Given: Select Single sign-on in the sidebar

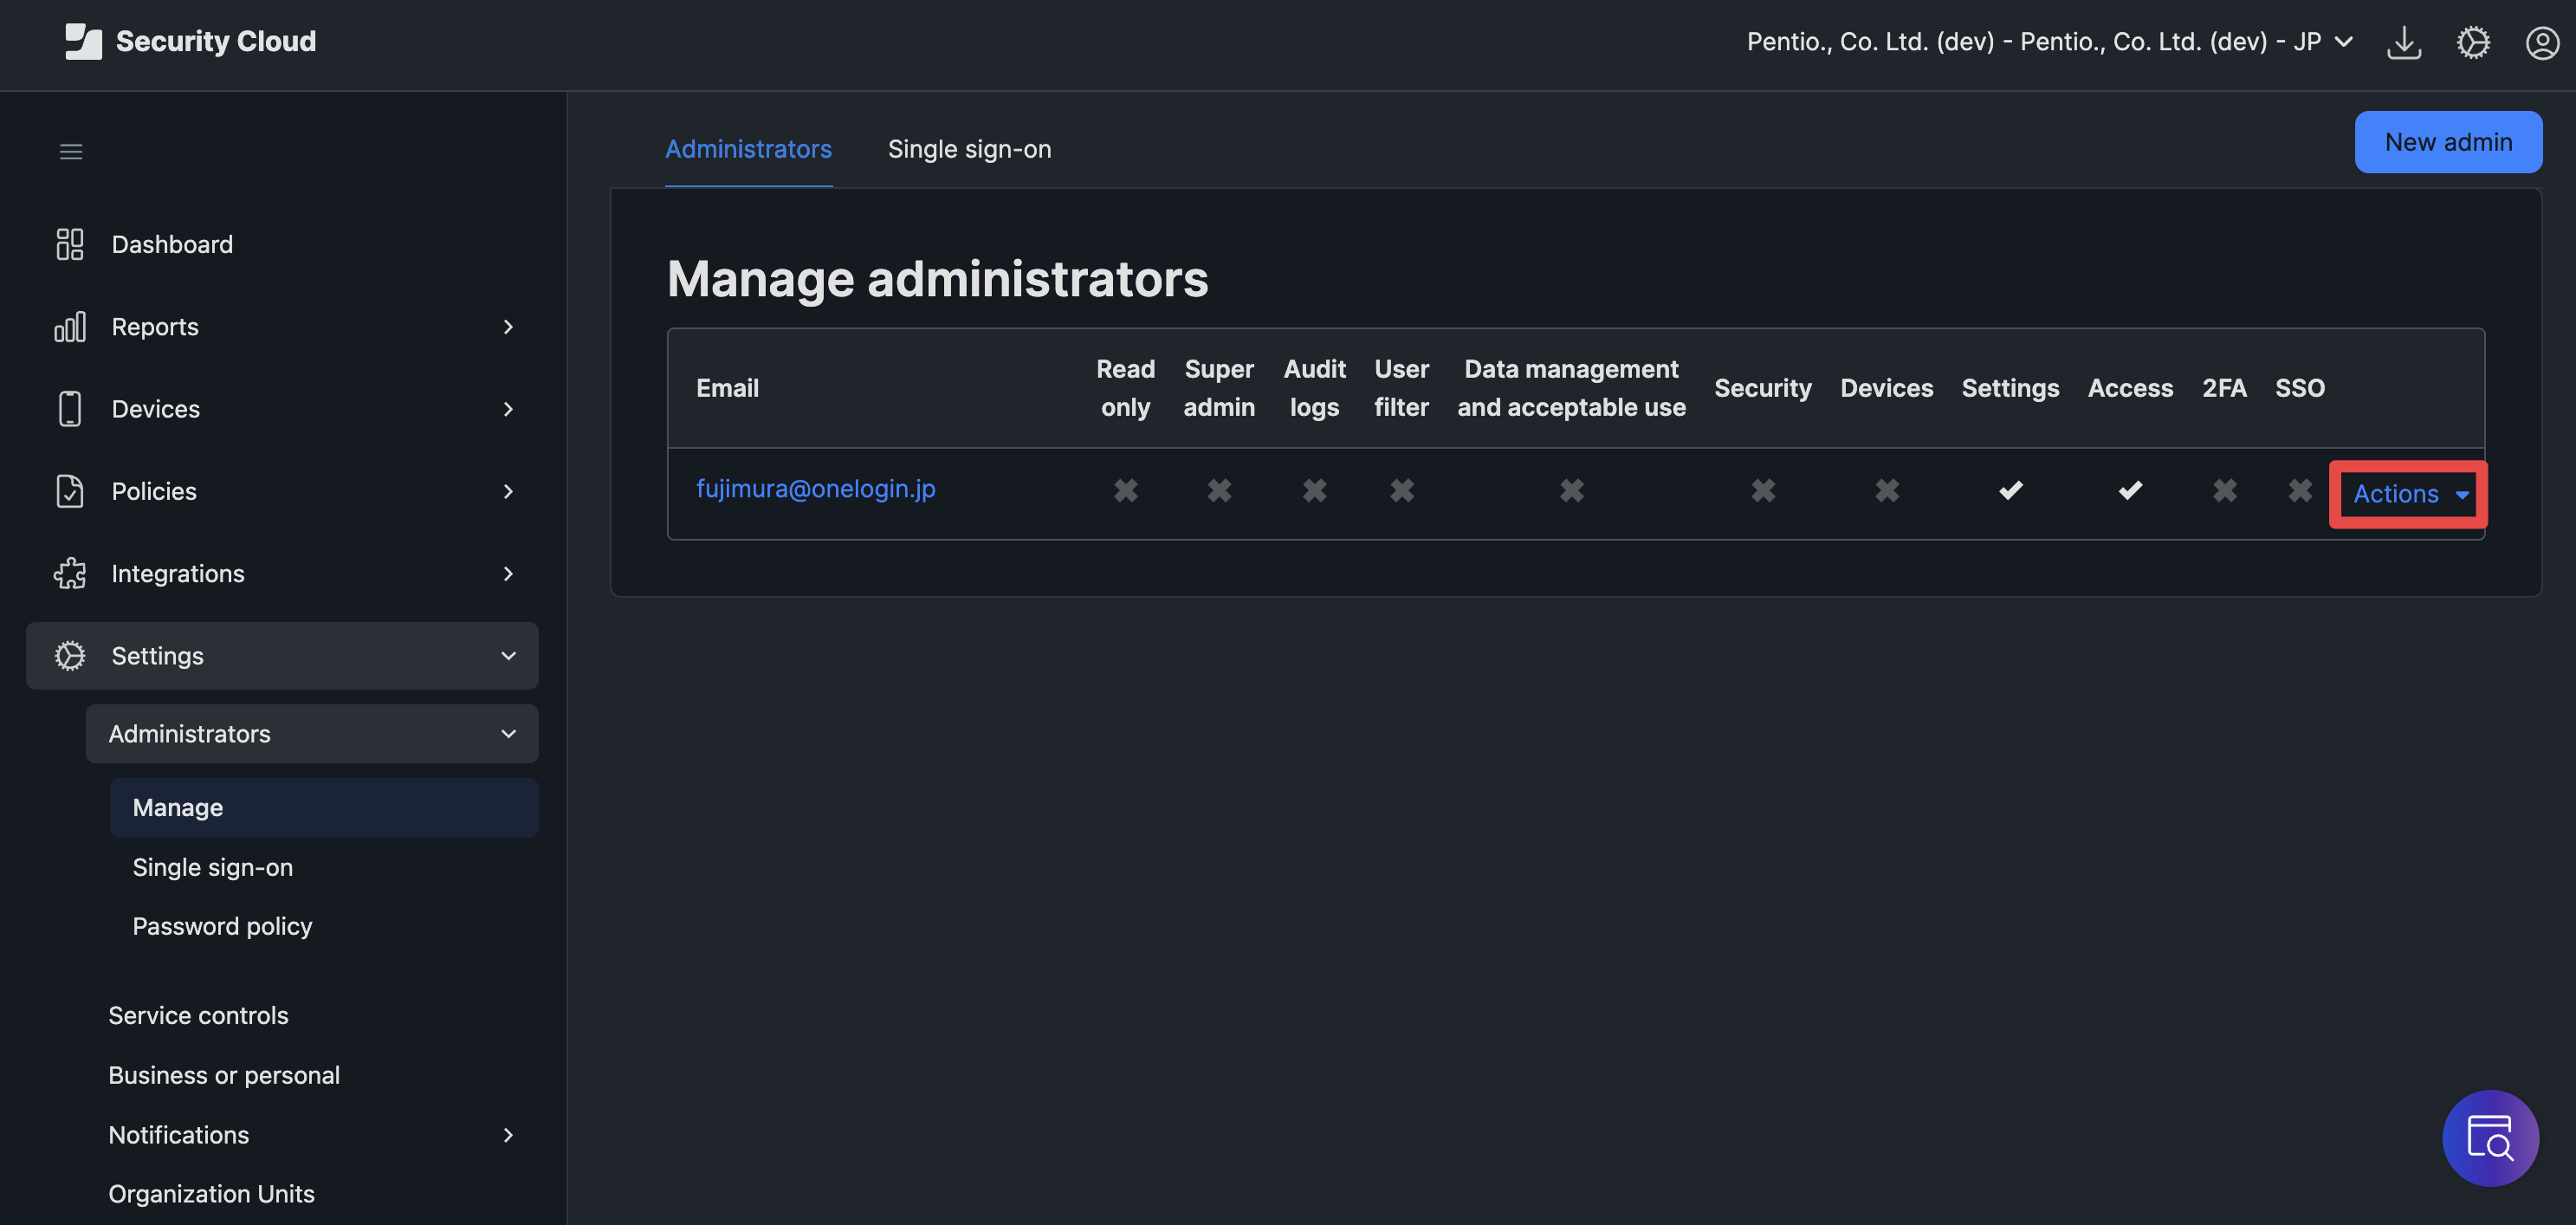Looking at the screenshot, I should [213, 867].
